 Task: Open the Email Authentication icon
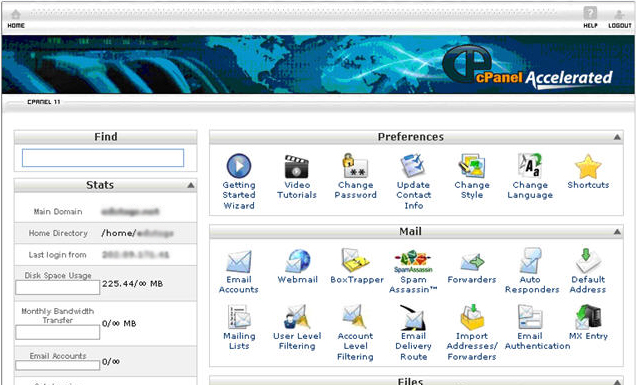[x=530, y=317]
